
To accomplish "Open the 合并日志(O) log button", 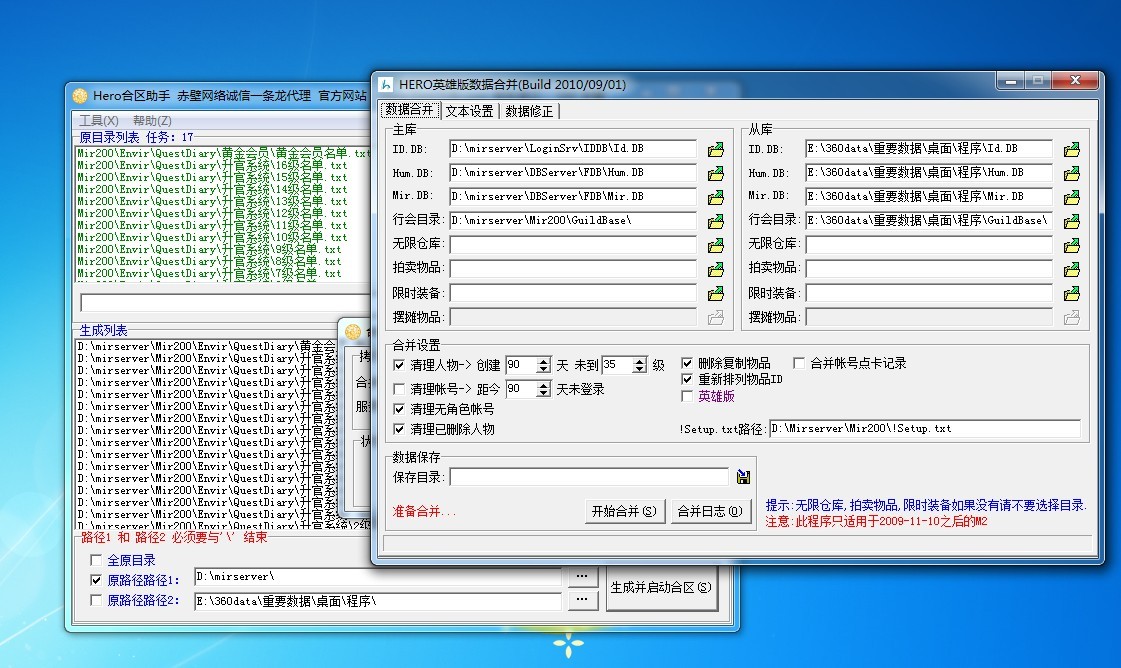I will coord(709,511).
